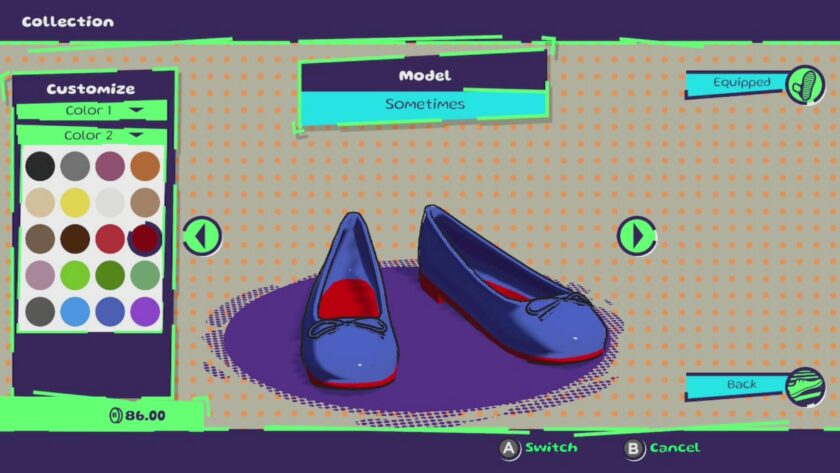Click the blue ballet flats preview
Viewport: 840px width, 473px height.
(x=455, y=297)
